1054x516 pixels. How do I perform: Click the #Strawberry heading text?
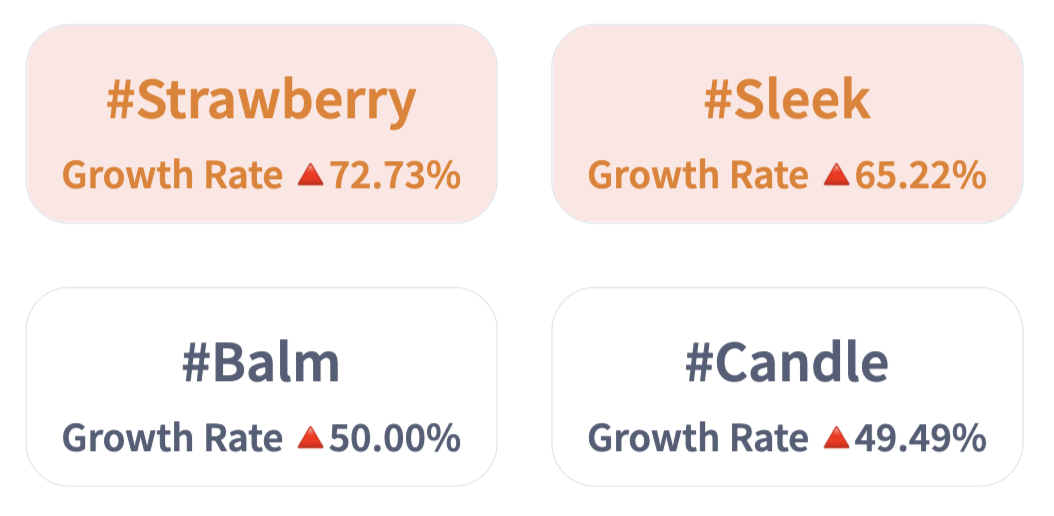(x=261, y=103)
